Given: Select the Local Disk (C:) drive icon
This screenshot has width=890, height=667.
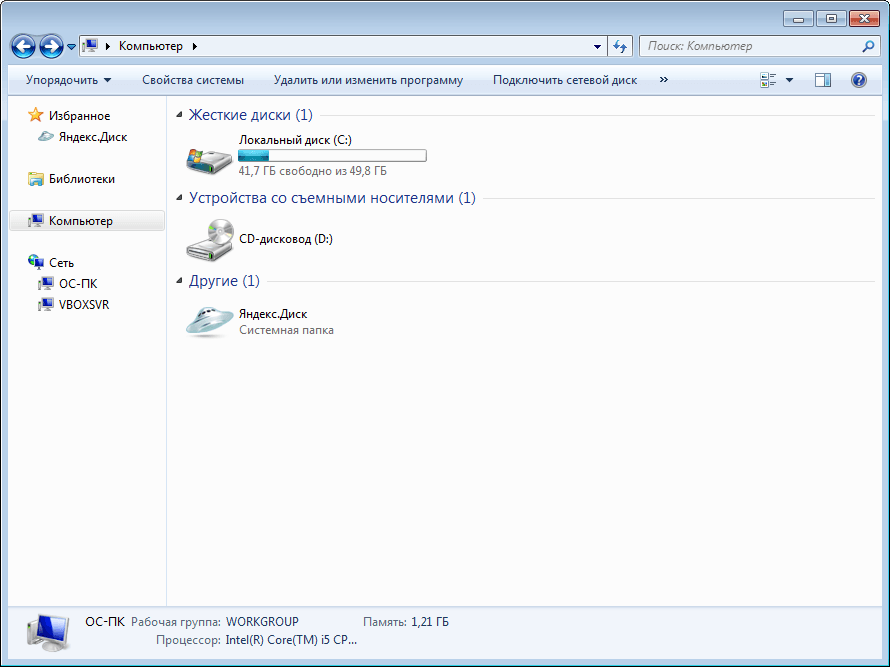Looking at the screenshot, I should (209, 157).
